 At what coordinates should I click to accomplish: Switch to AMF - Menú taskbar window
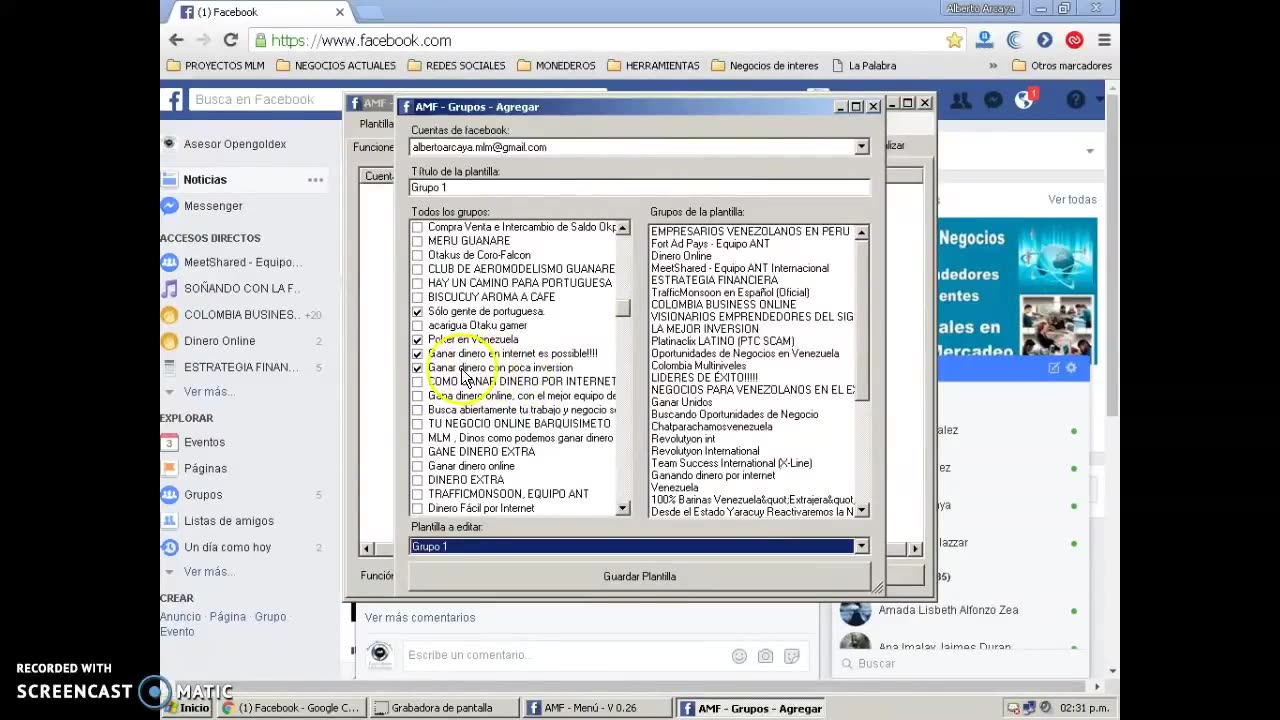(596, 708)
